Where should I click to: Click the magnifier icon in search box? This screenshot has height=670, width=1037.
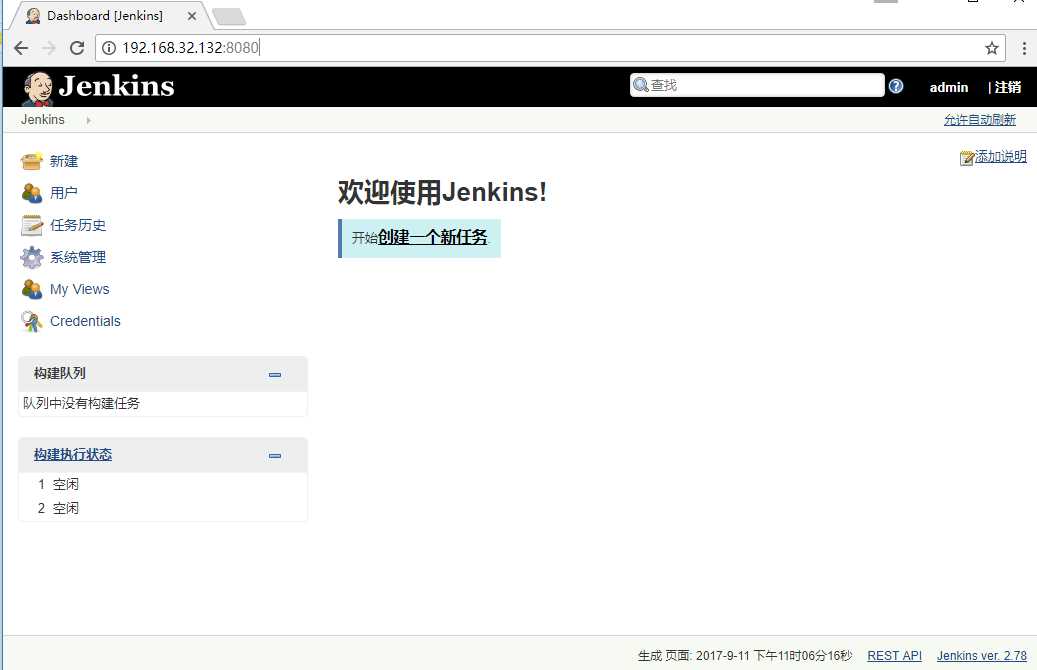[641, 85]
